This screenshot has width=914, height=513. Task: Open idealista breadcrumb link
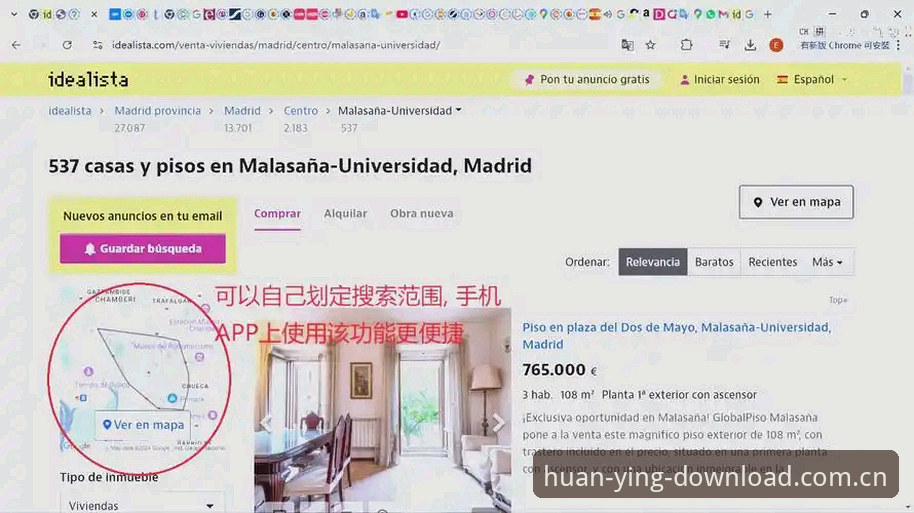(x=69, y=111)
